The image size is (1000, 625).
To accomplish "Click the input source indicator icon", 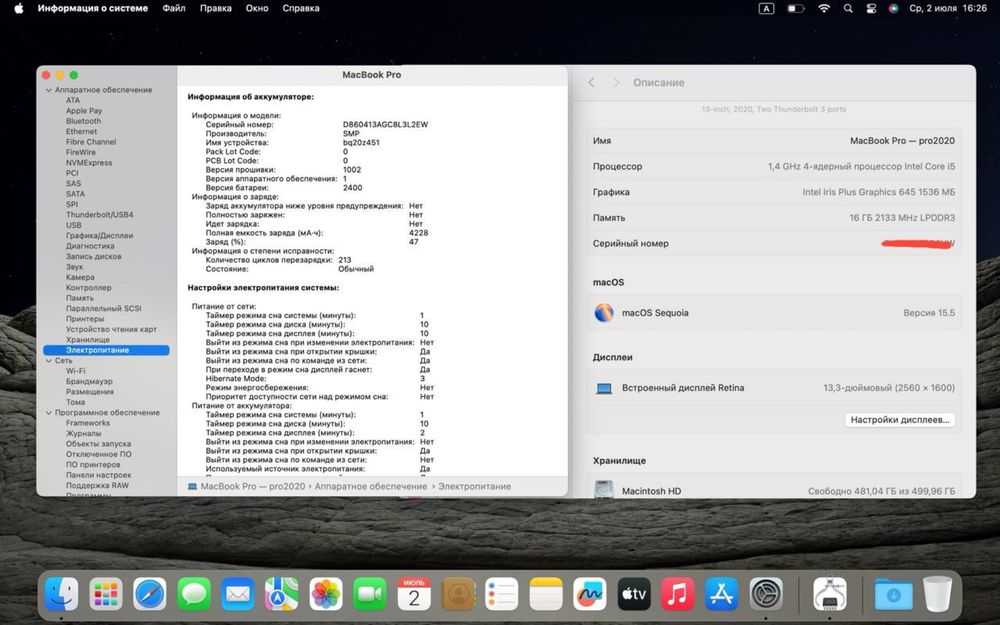I will point(766,8).
